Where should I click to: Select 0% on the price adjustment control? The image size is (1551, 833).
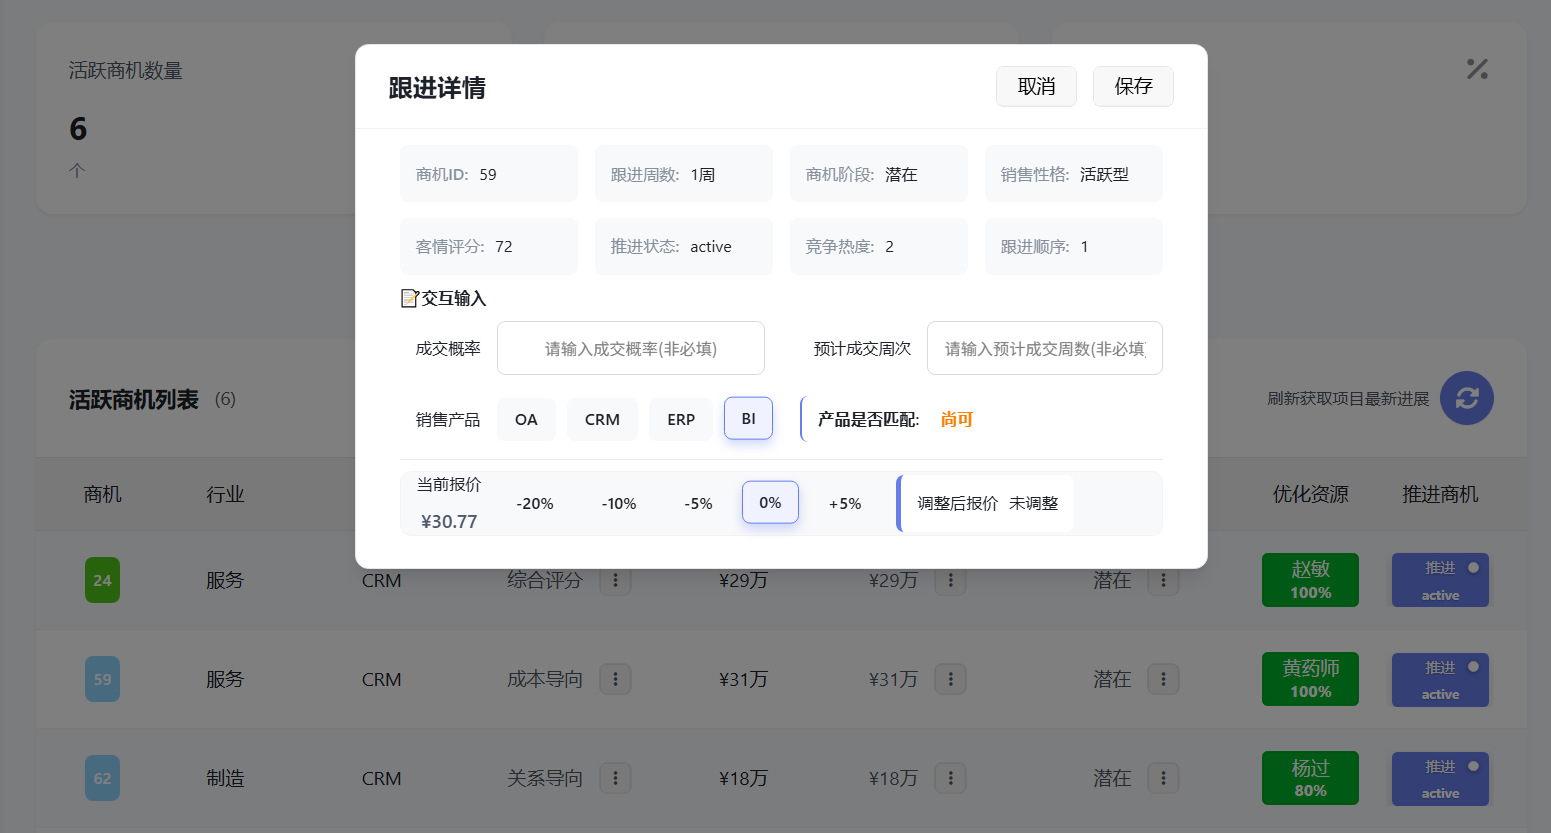pyautogui.click(x=770, y=503)
